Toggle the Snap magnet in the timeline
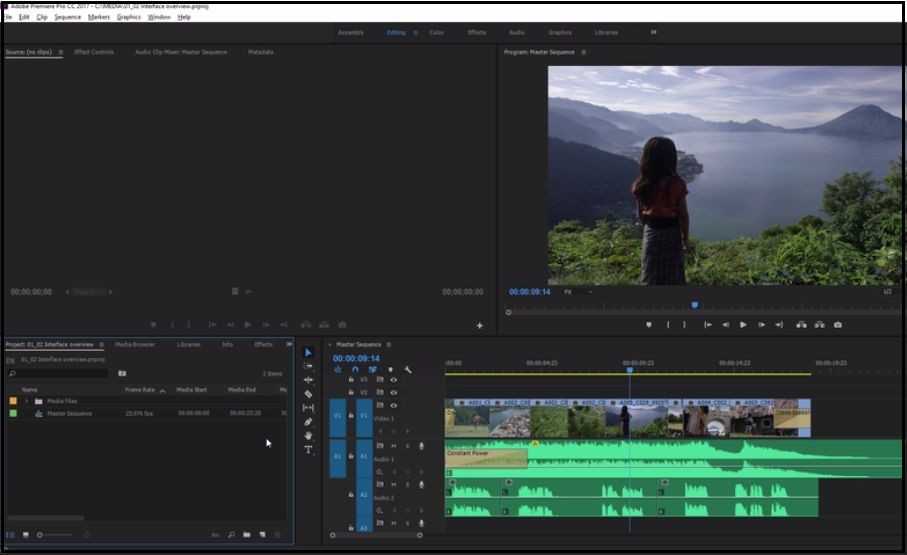The height and width of the screenshot is (555, 907). pyautogui.click(x=355, y=370)
